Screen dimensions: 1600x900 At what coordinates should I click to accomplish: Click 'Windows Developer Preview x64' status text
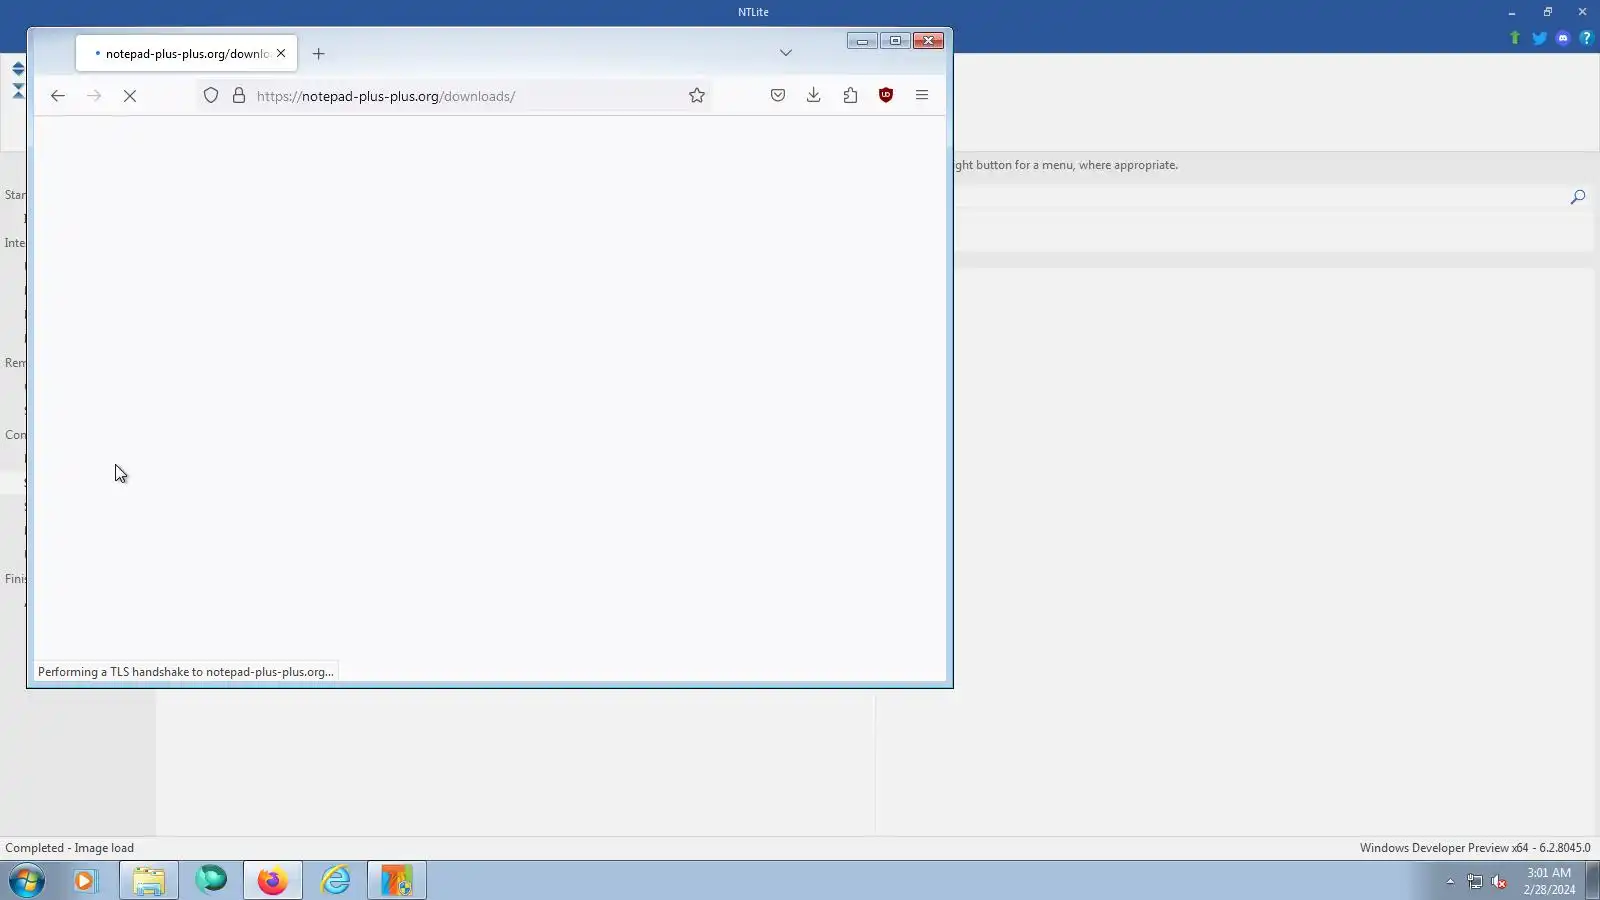pyautogui.click(x=1475, y=848)
